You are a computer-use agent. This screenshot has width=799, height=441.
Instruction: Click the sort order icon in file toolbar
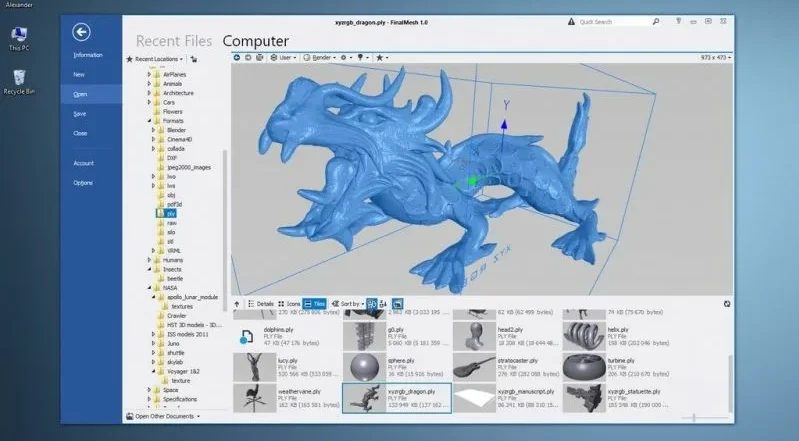(x=383, y=304)
